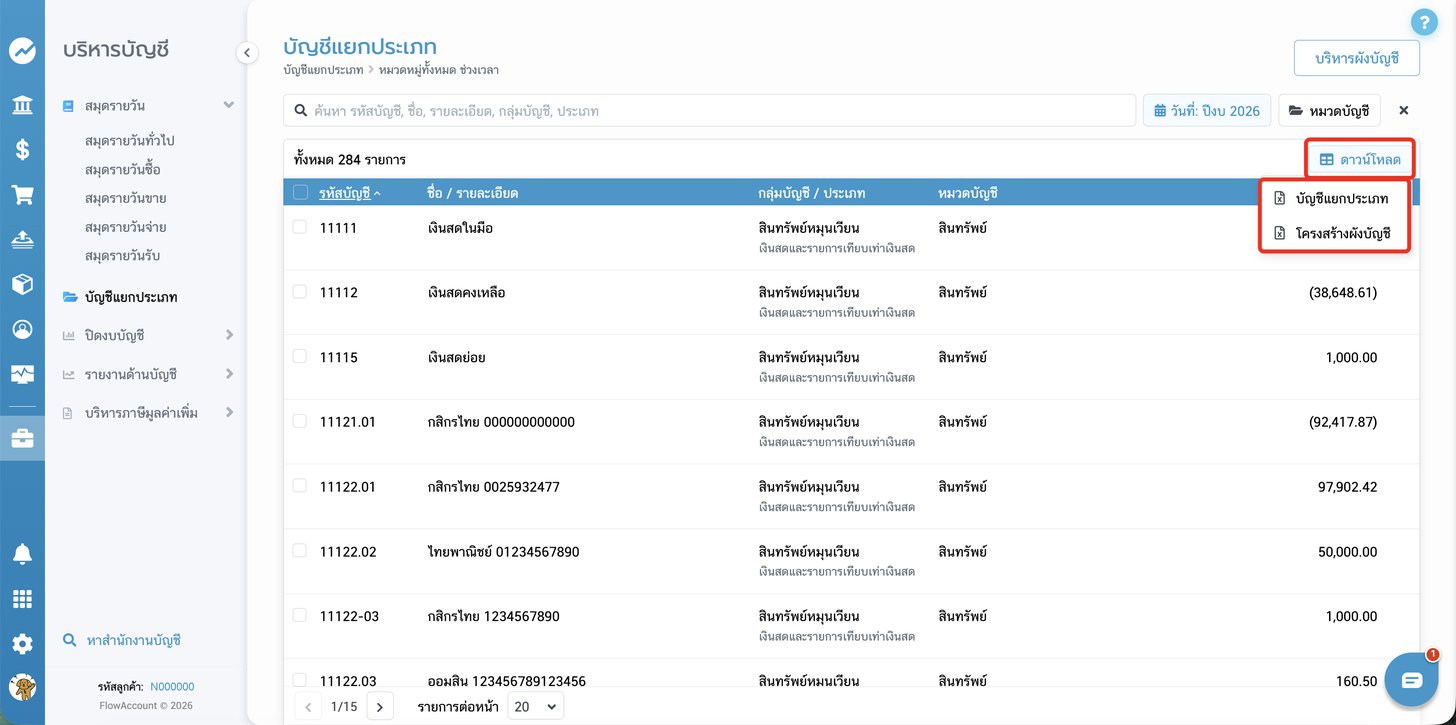Go to next page arrow in pagination
The width and height of the screenshot is (1456, 725).
pos(379,706)
